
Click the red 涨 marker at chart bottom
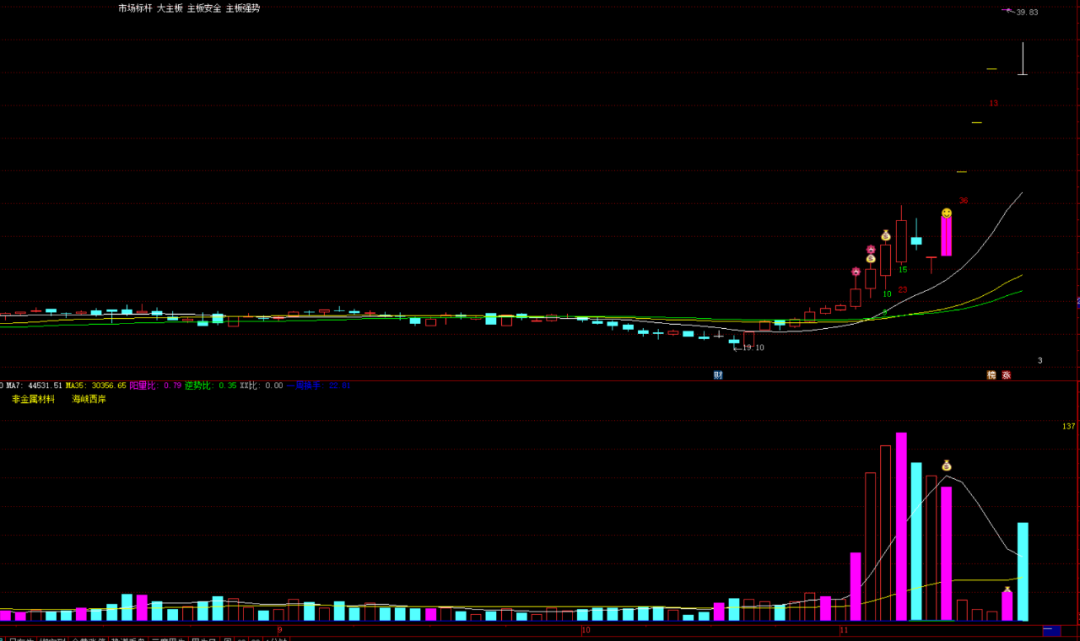point(1006,375)
